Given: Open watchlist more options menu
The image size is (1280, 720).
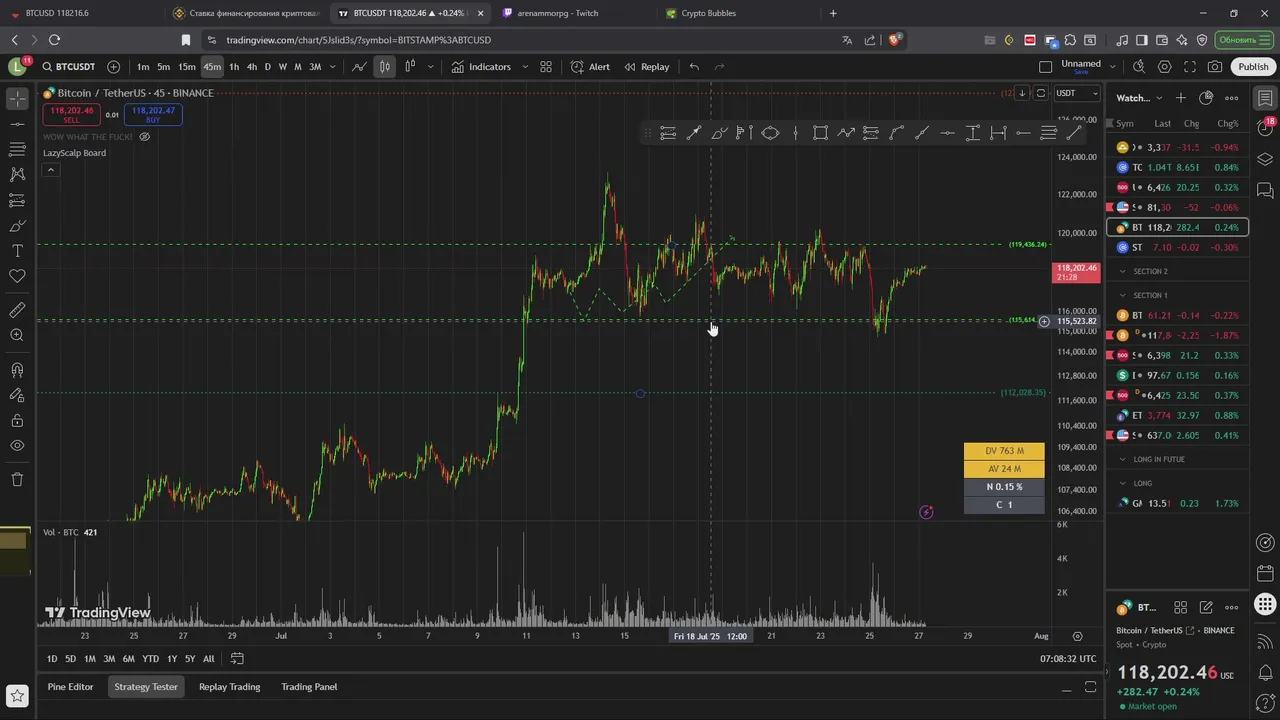Looking at the screenshot, I should [1231, 98].
